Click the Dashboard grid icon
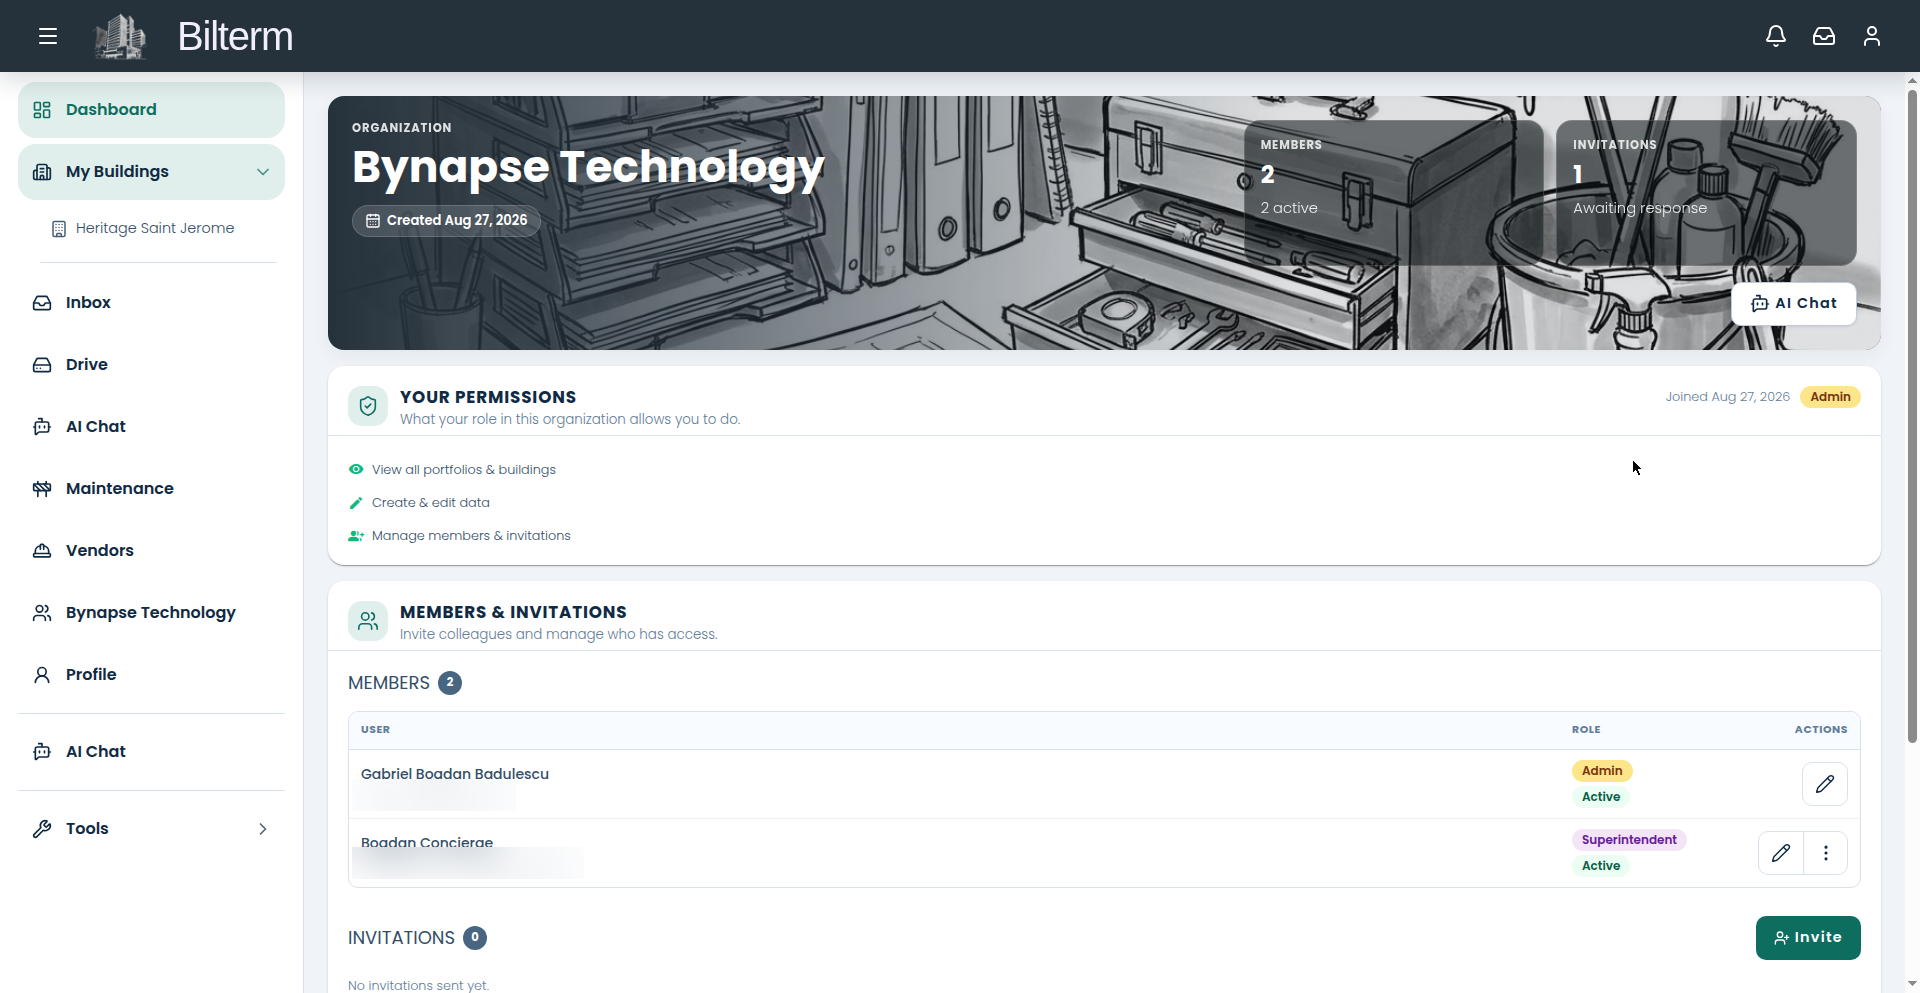 tap(42, 110)
